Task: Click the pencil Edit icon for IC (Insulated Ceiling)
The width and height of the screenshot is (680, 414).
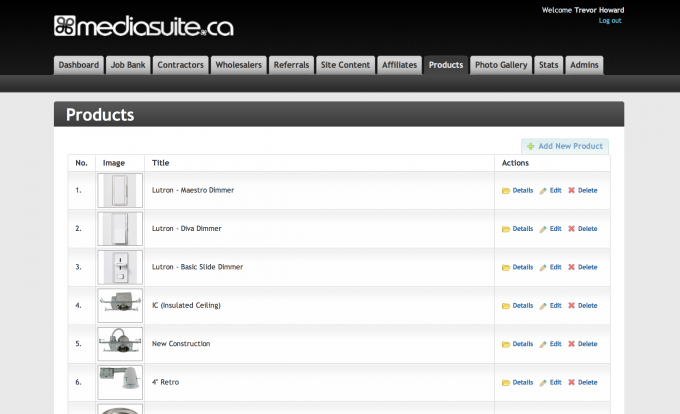Action: click(x=544, y=305)
